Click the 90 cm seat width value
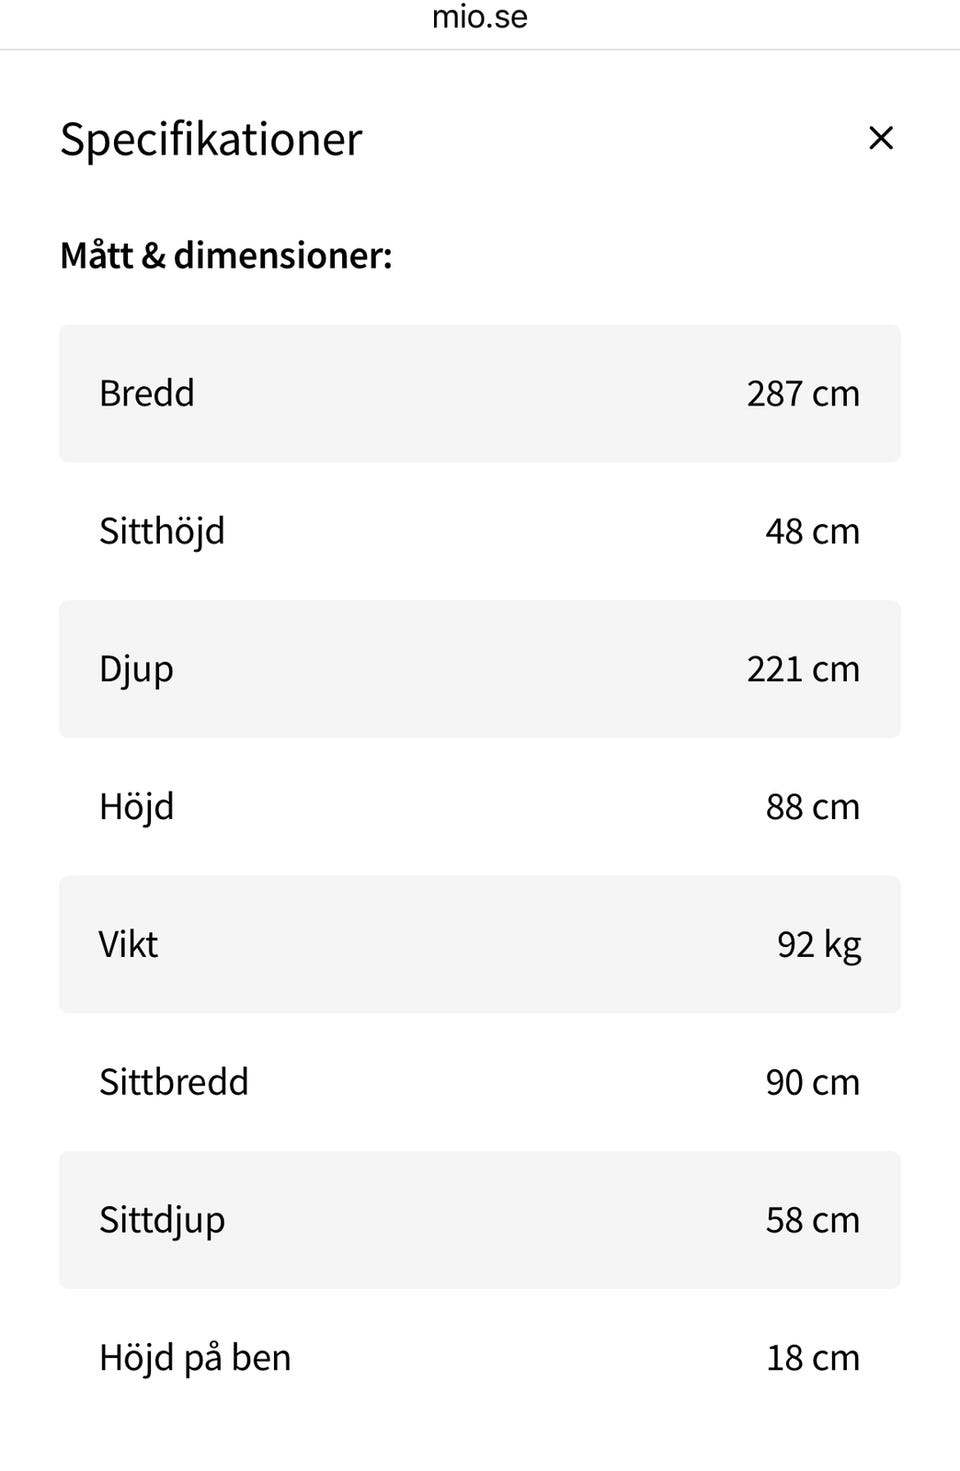The width and height of the screenshot is (960, 1471). coord(812,1083)
